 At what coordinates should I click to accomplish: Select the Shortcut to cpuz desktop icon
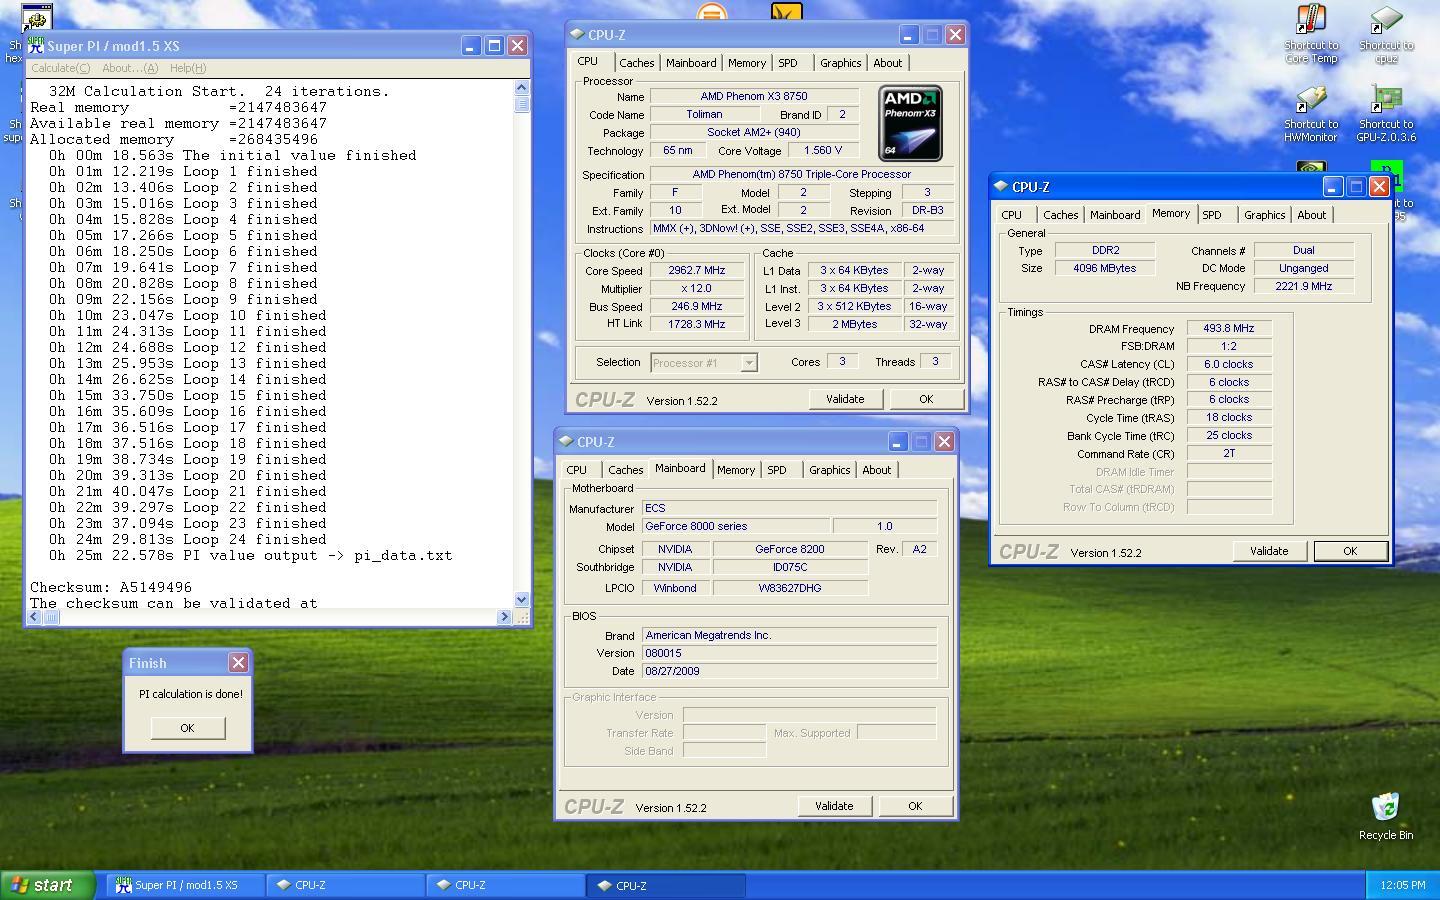tap(1386, 34)
